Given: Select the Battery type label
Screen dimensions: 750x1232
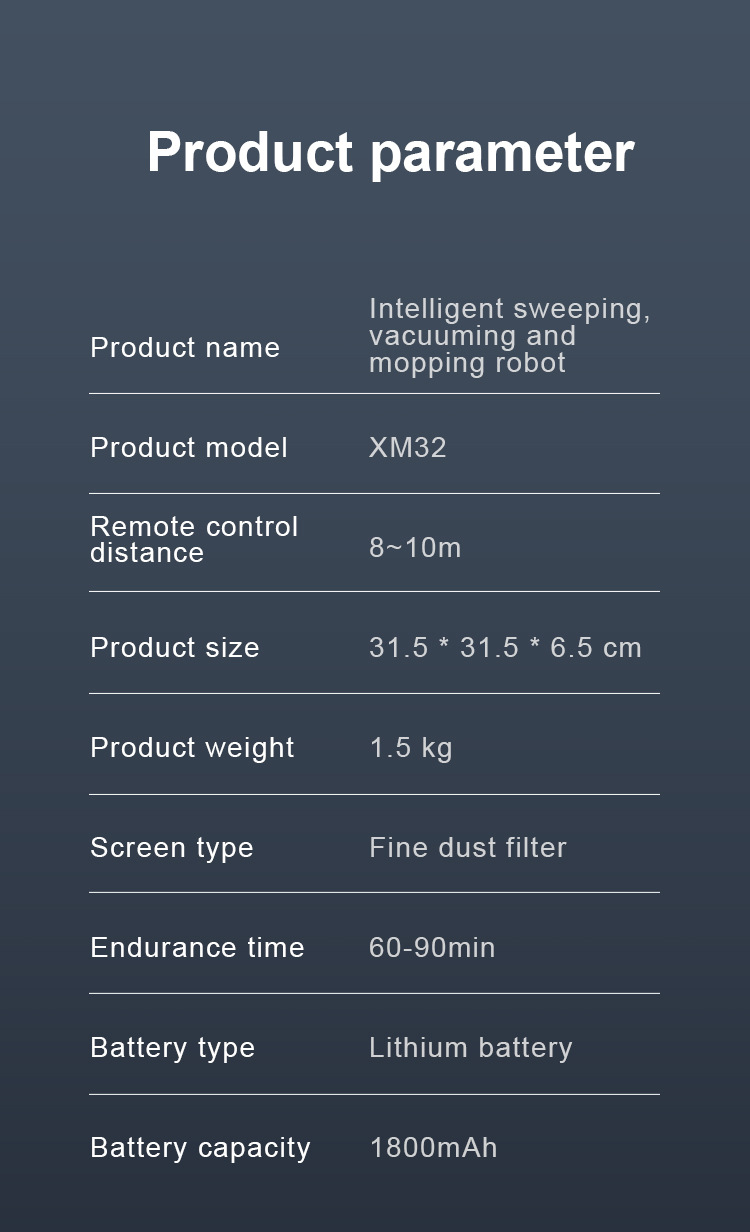Looking at the screenshot, I should (x=173, y=1048).
